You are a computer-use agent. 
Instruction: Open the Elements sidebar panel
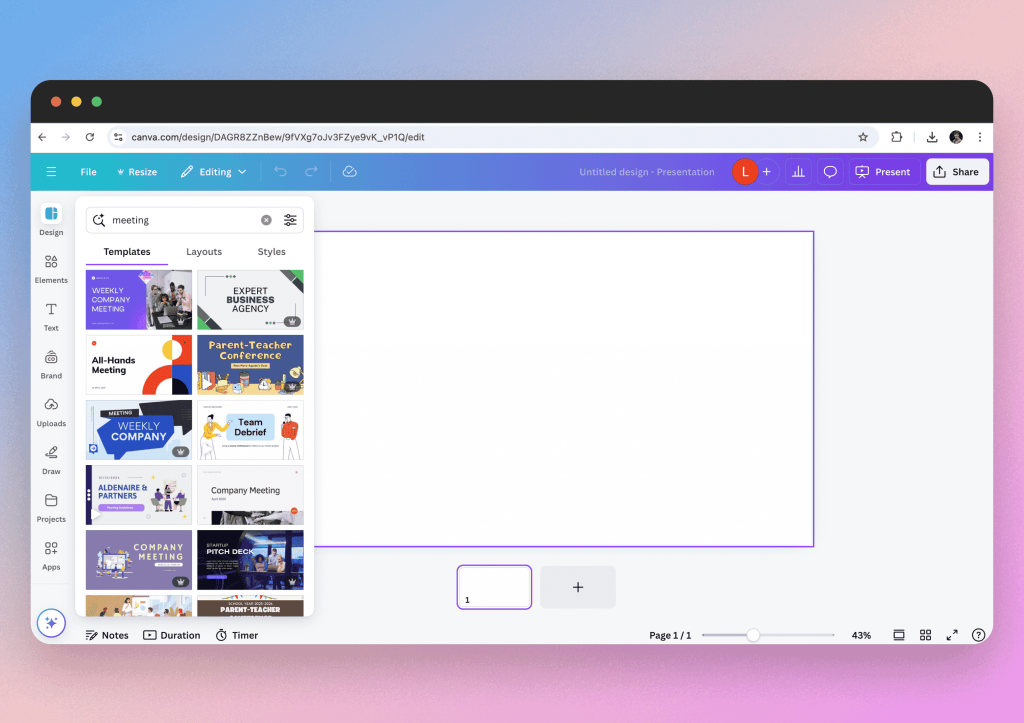[51, 269]
